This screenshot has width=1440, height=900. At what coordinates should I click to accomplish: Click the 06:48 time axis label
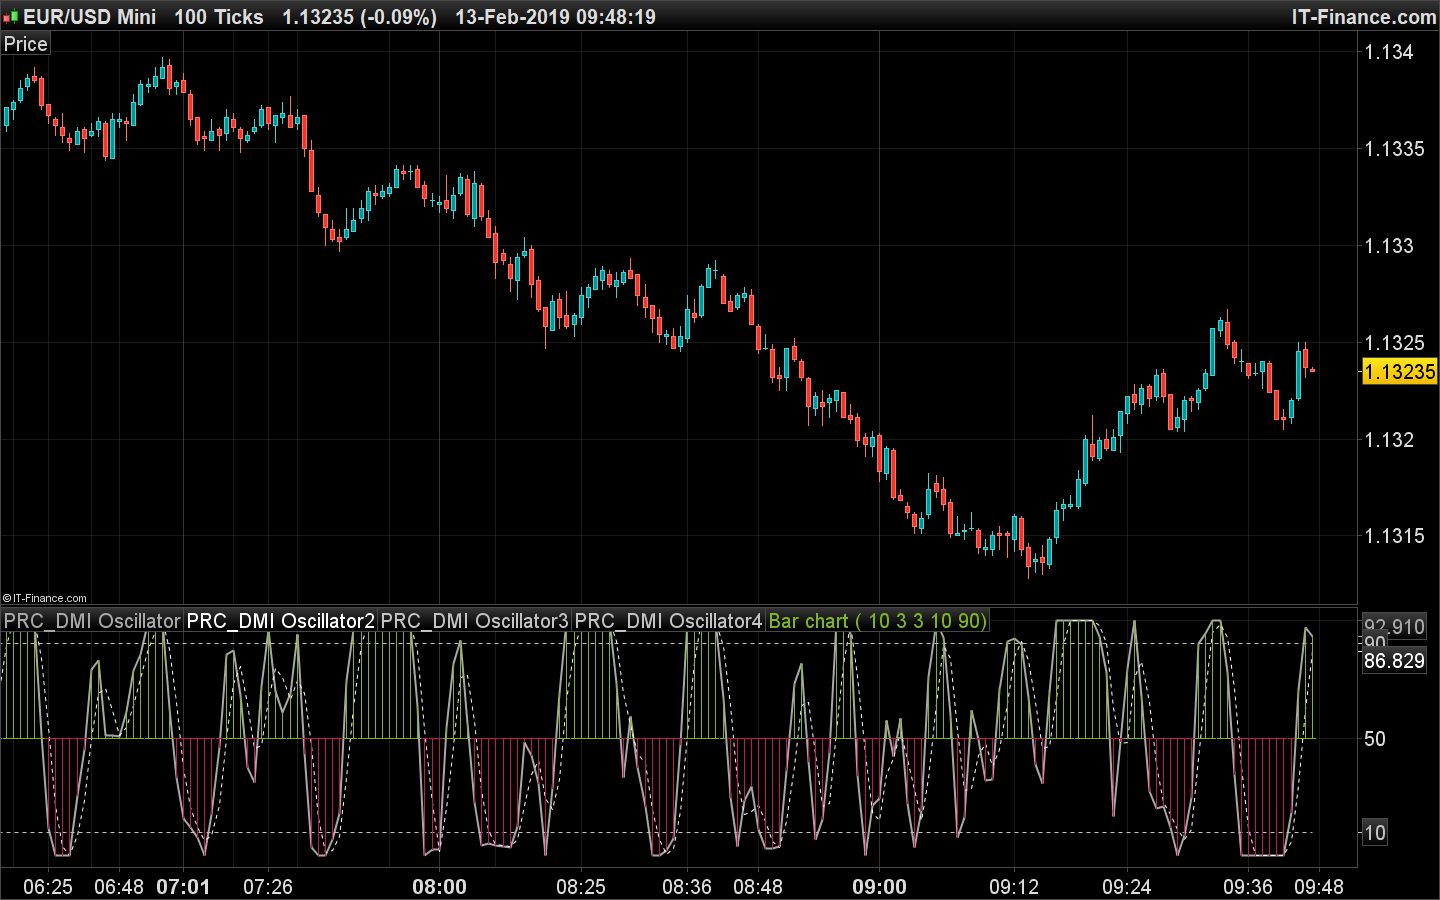coord(119,887)
